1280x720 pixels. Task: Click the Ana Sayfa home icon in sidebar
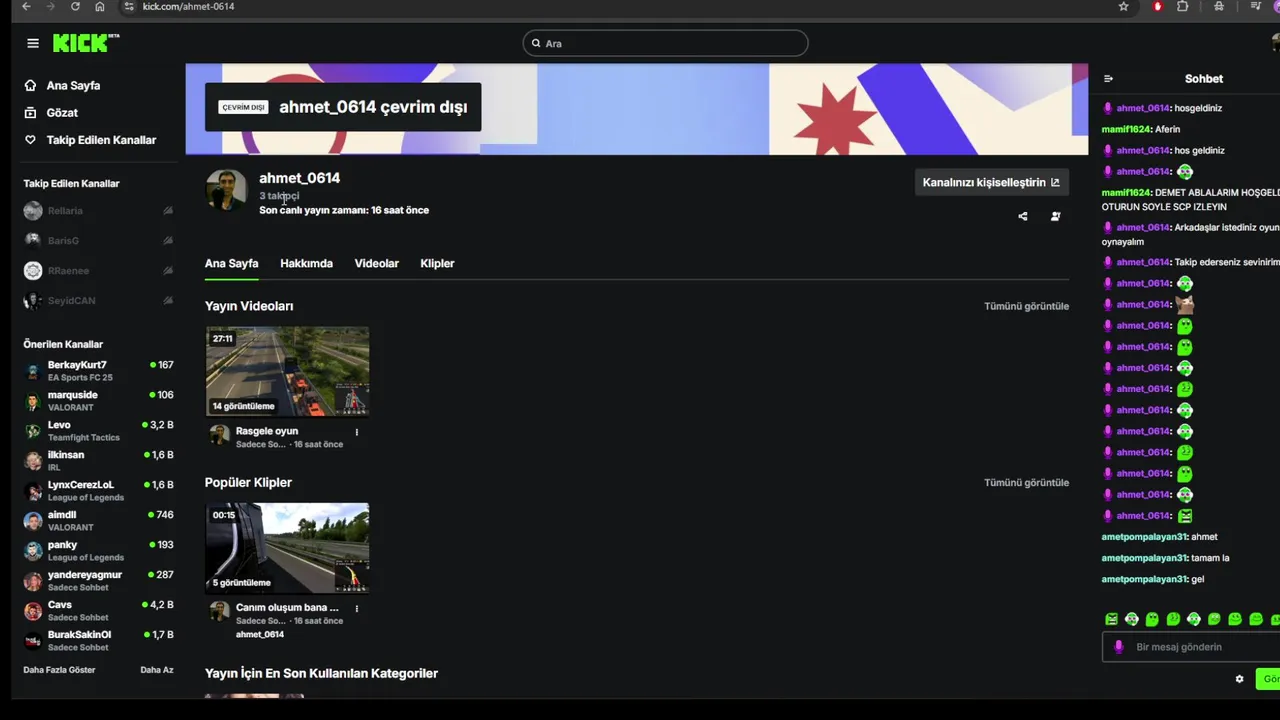click(30, 86)
